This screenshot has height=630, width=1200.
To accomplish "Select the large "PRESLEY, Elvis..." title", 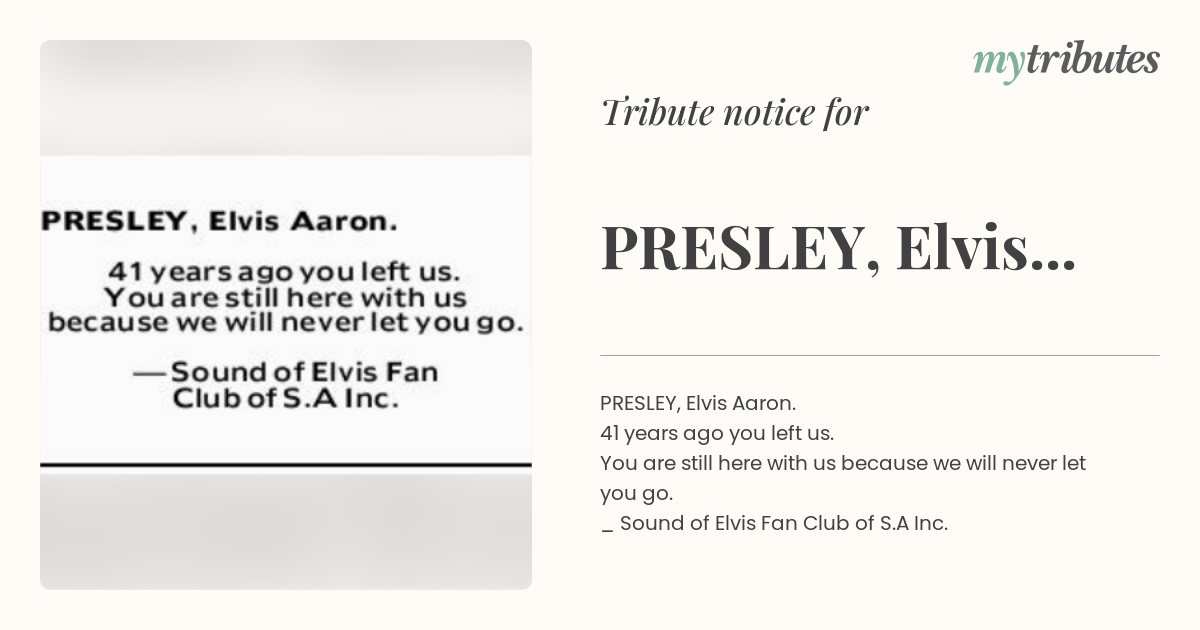I will pos(838,248).
